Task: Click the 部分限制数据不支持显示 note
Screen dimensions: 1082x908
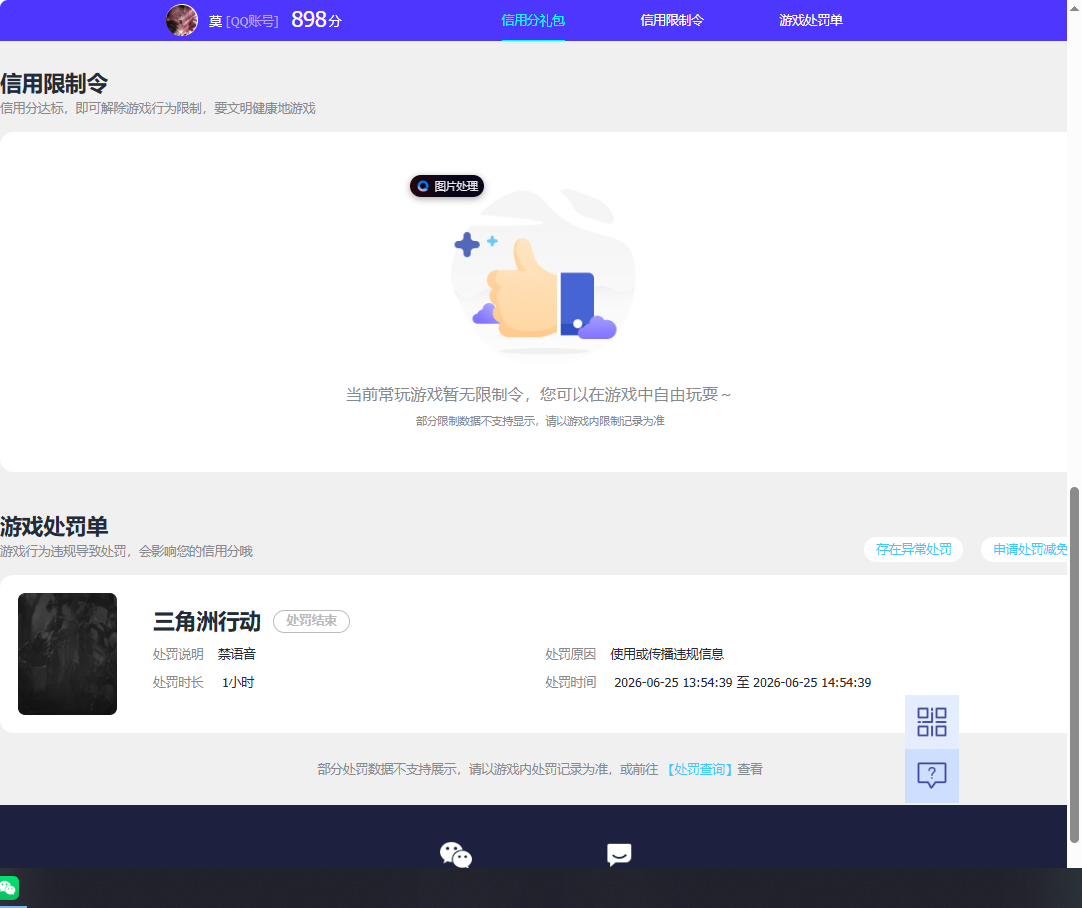Action: [x=540, y=421]
